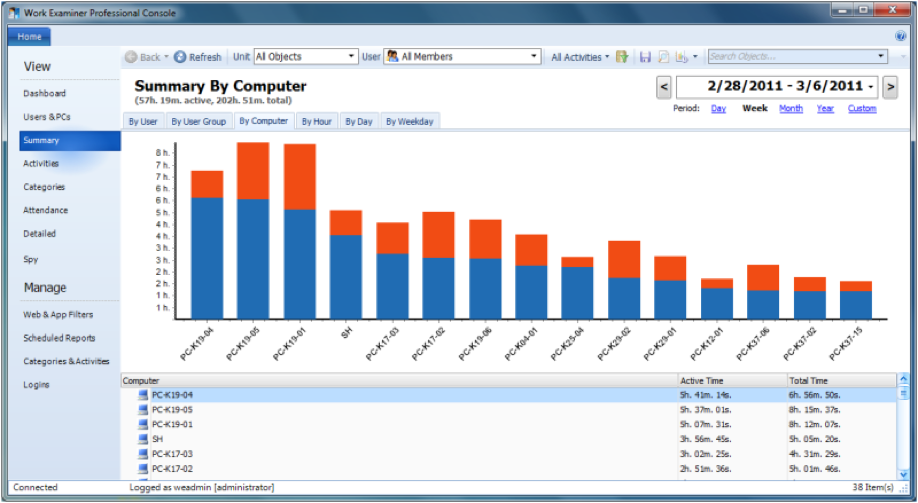This screenshot has width=918, height=503.
Task: Advance to the next date range
Action: click(x=890, y=87)
